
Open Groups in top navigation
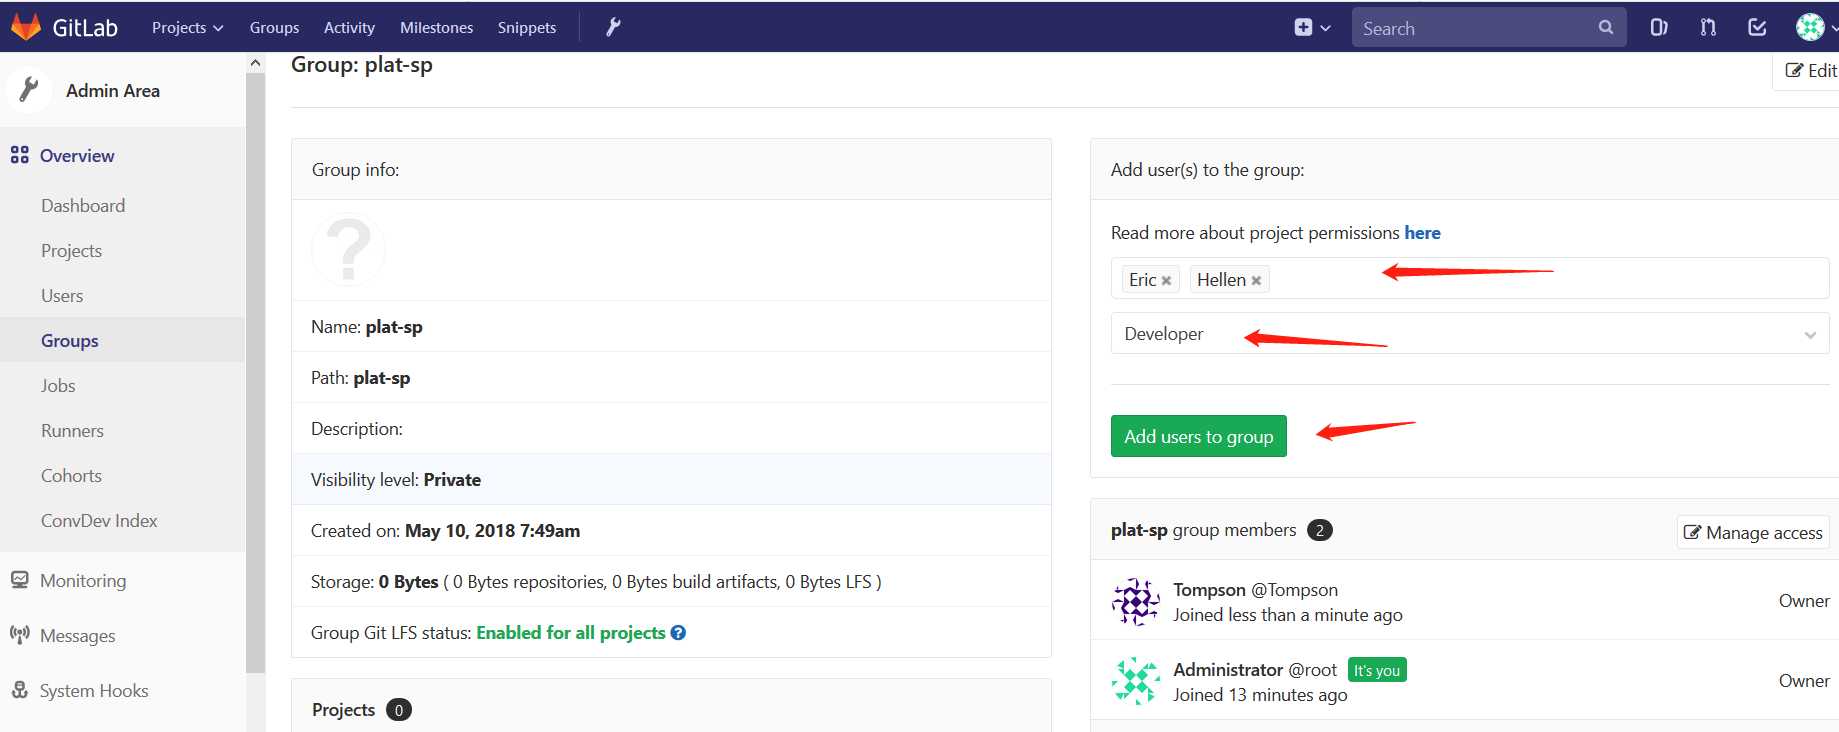click(x=274, y=27)
